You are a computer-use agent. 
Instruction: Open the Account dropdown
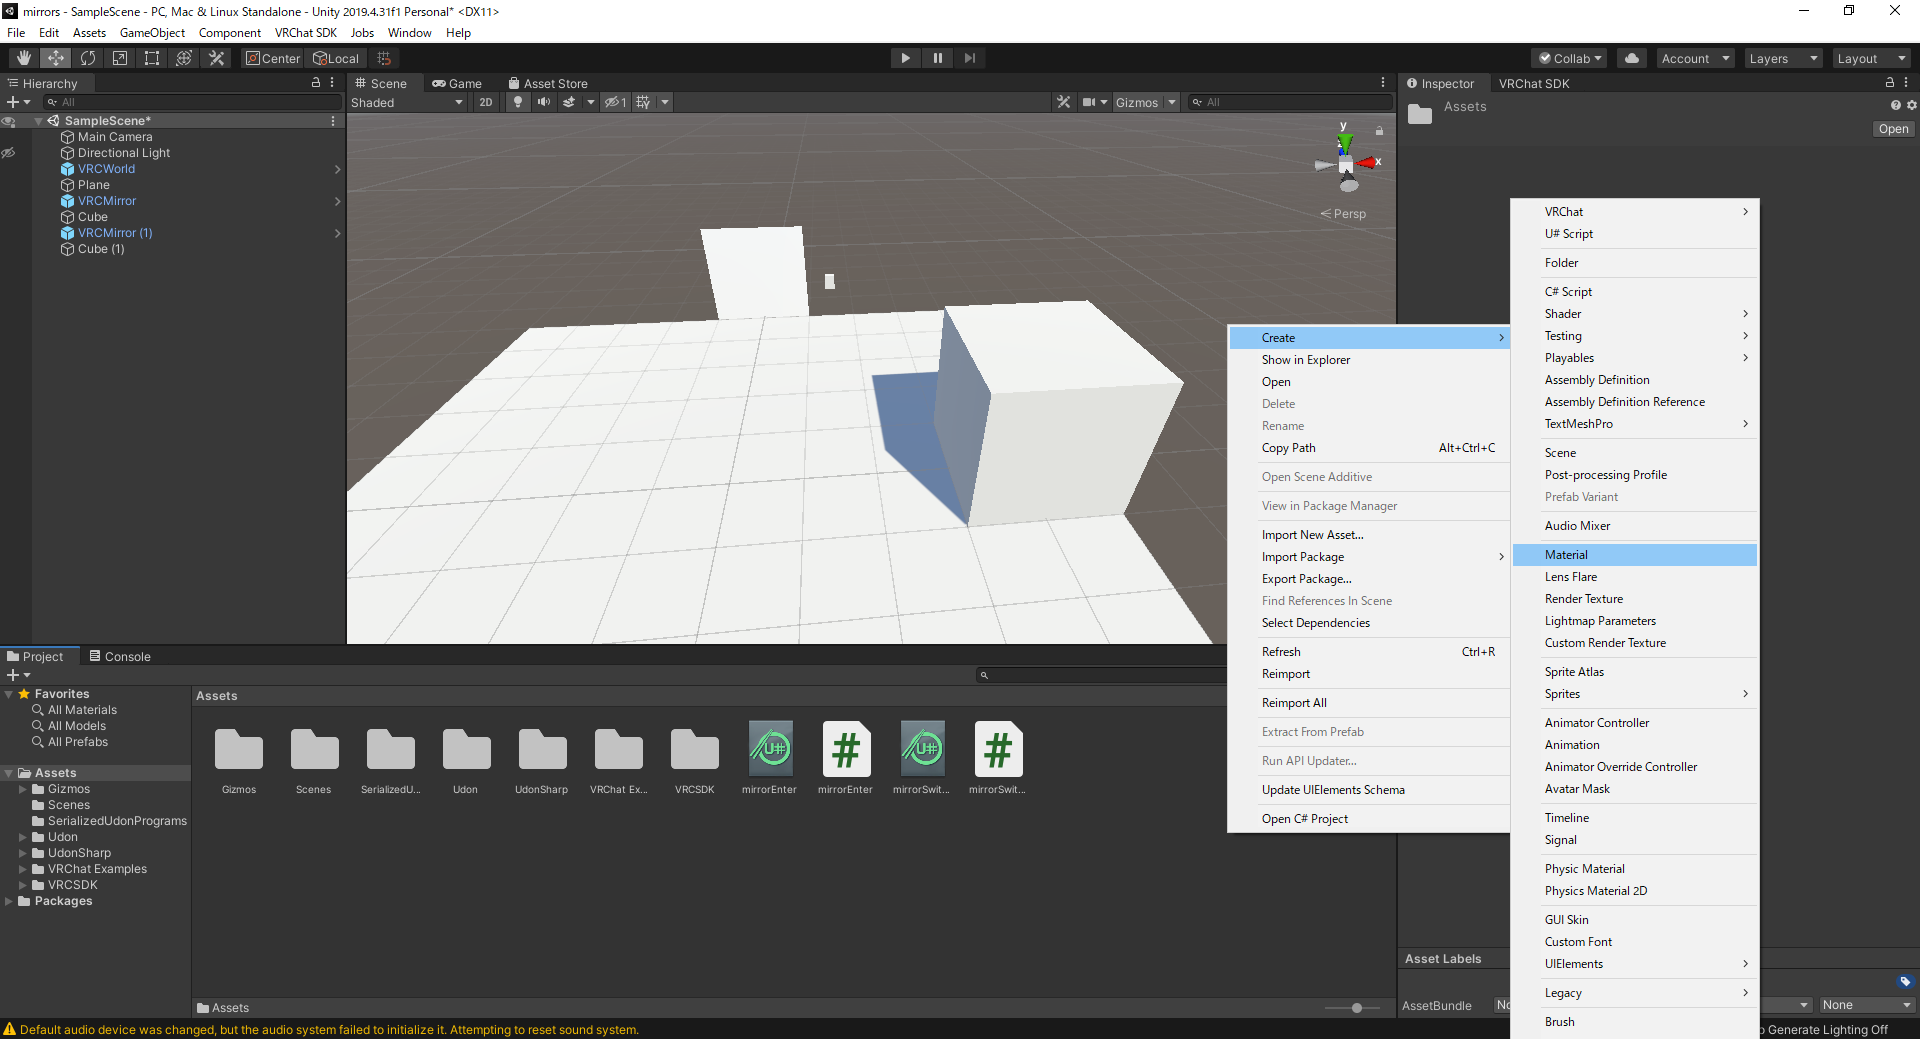pos(1695,58)
